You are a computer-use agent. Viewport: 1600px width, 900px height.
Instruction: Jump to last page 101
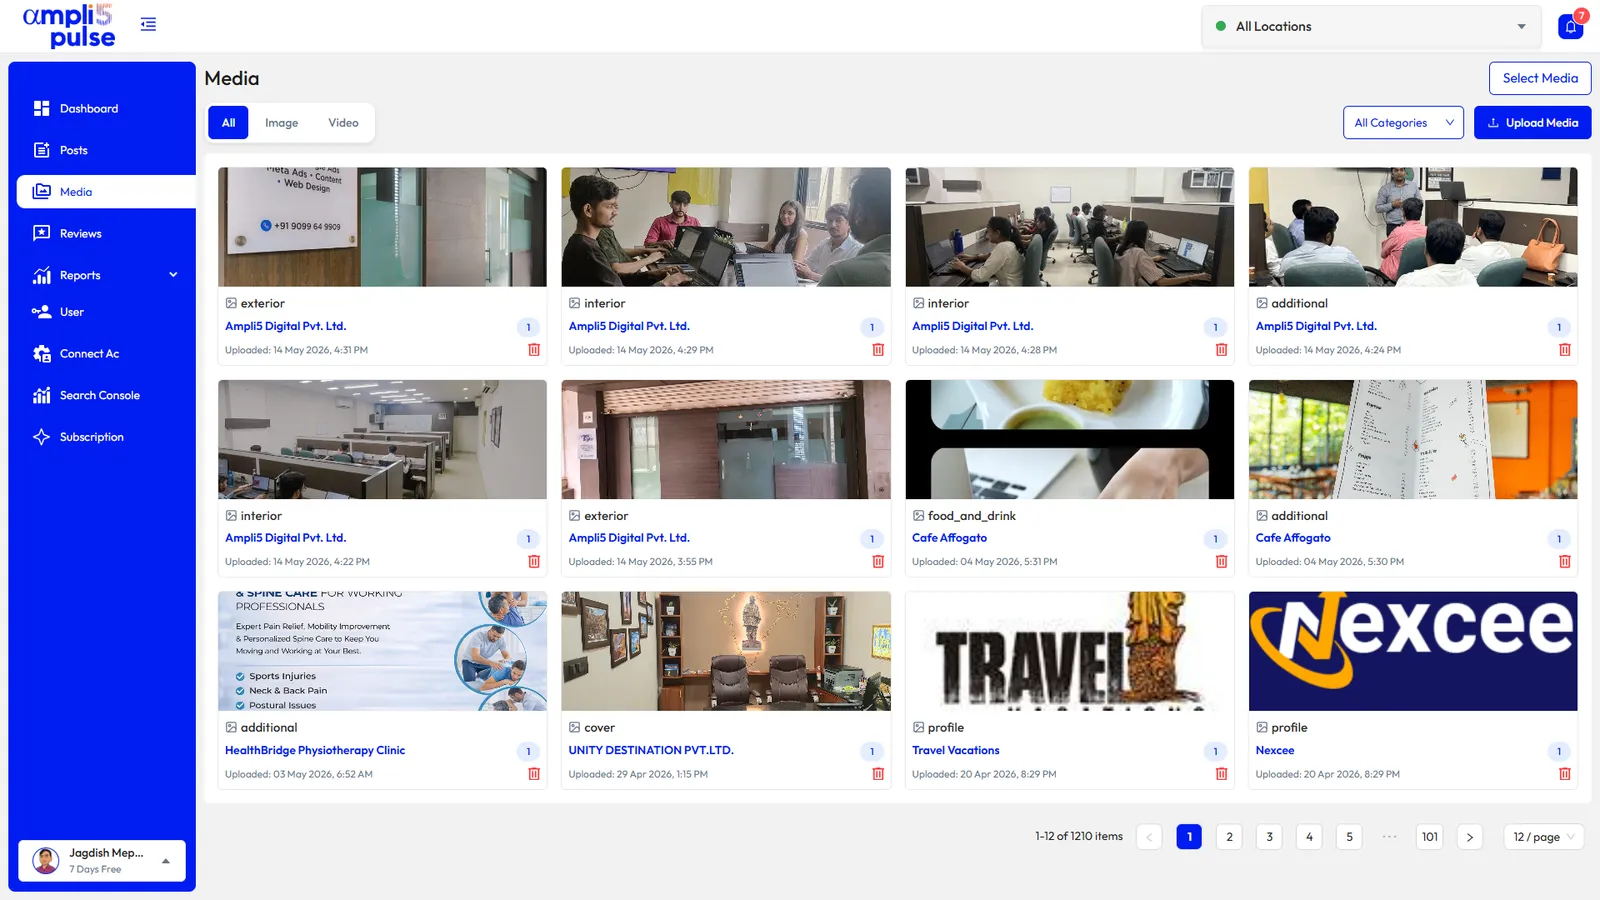pos(1430,837)
